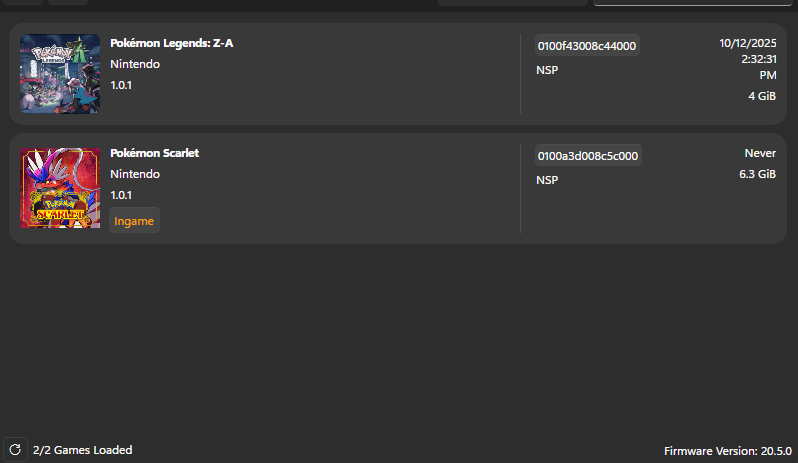Click the Ingame status badge

134,220
